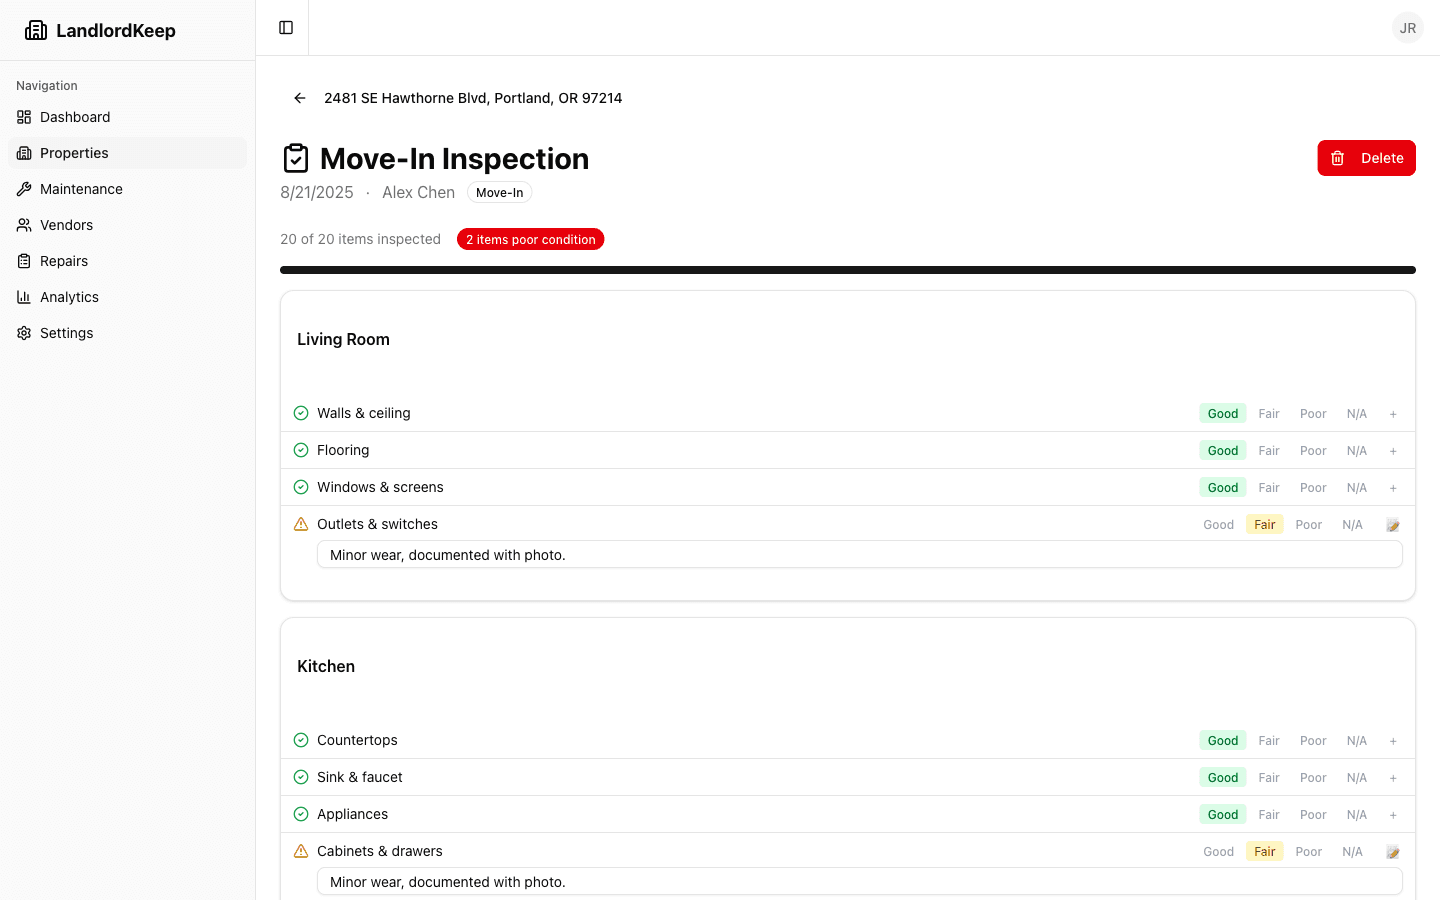This screenshot has height=900, width=1440.
Task: Click the edit-note icon beside Cabinets & drawers
Action: click(1393, 851)
